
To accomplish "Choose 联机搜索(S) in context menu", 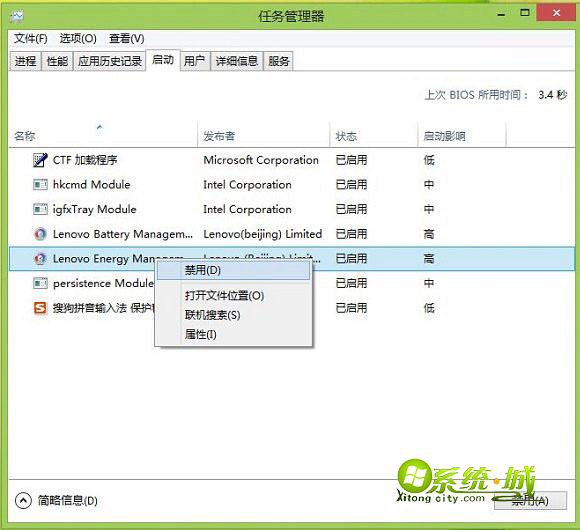I will [233, 315].
